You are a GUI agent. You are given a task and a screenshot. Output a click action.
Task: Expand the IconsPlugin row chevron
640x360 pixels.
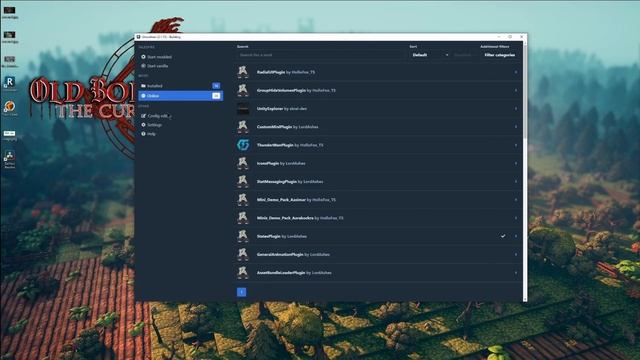click(516, 163)
